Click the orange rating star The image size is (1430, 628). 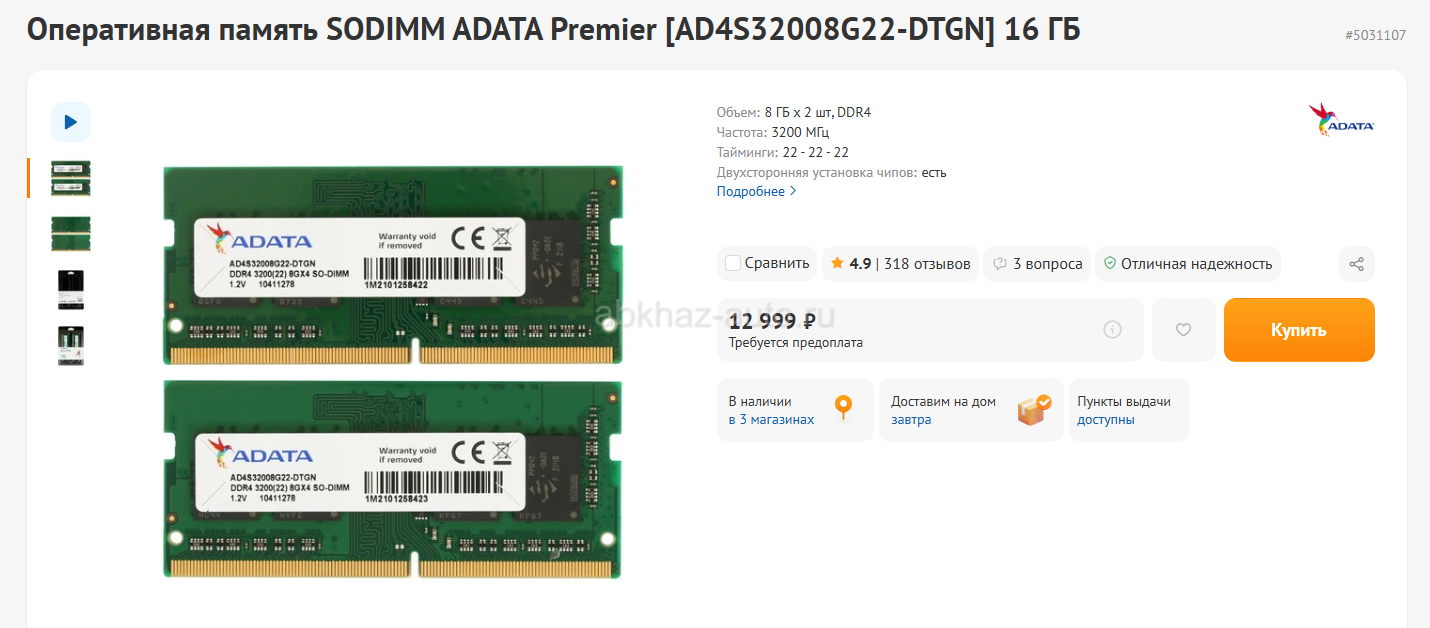(836, 264)
